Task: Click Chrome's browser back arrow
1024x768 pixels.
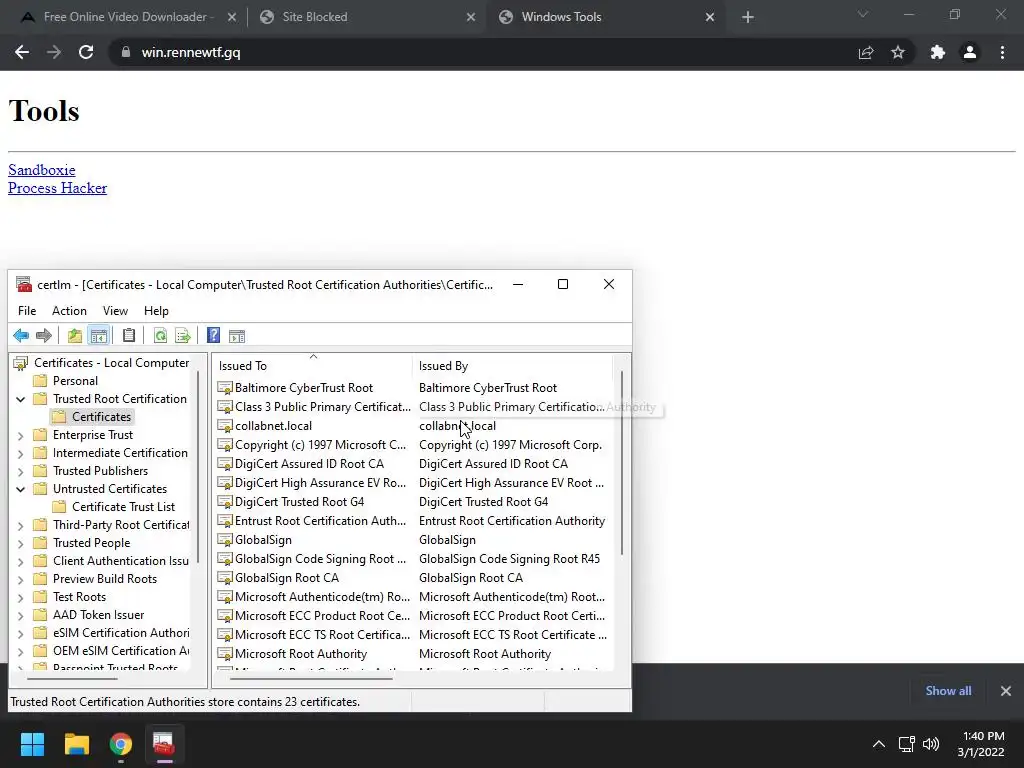Action: pyautogui.click(x=22, y=52)
